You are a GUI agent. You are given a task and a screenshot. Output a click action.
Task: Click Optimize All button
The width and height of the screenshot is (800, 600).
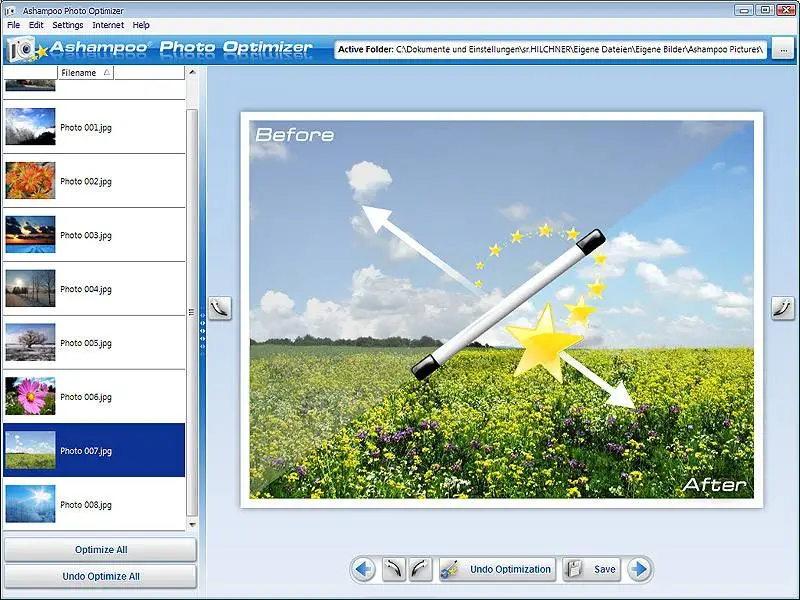pos(101,549)
